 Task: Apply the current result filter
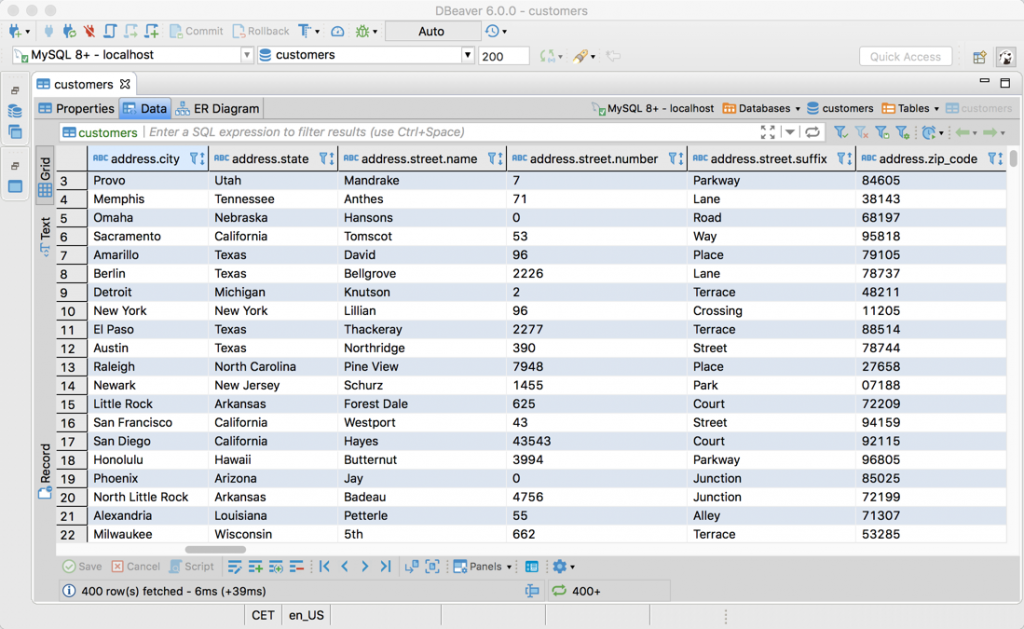point(841,131)
